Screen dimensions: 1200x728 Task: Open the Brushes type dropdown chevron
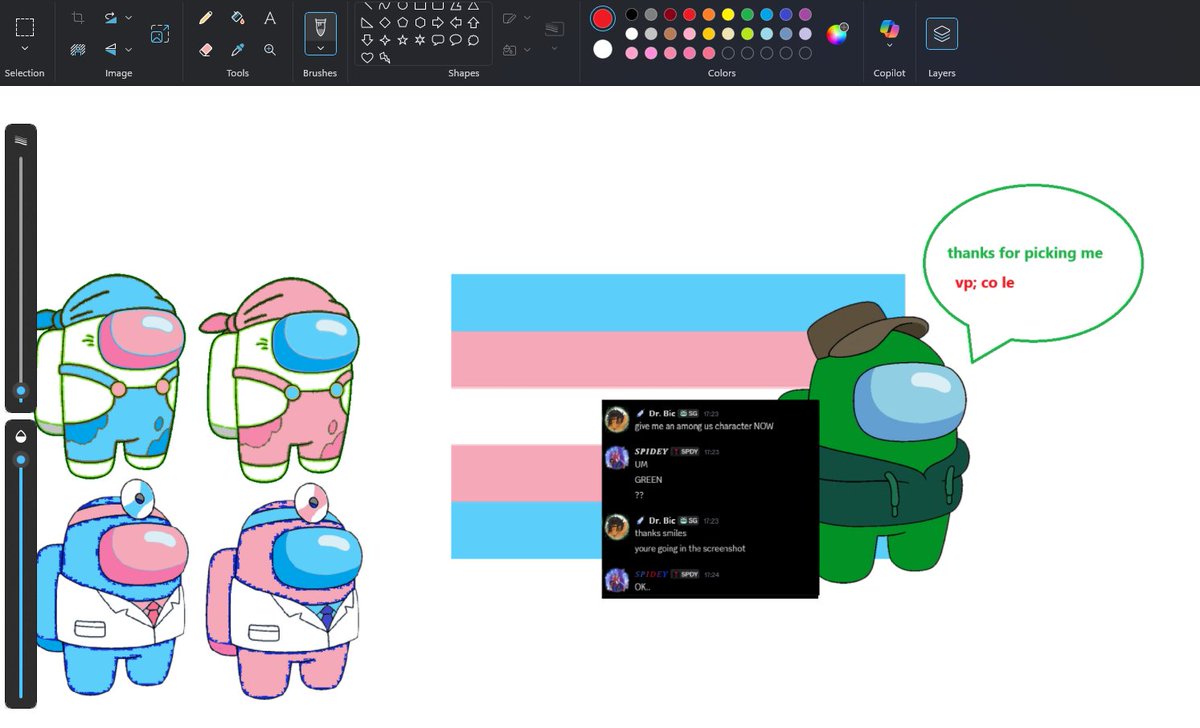[x=320, y=47]
